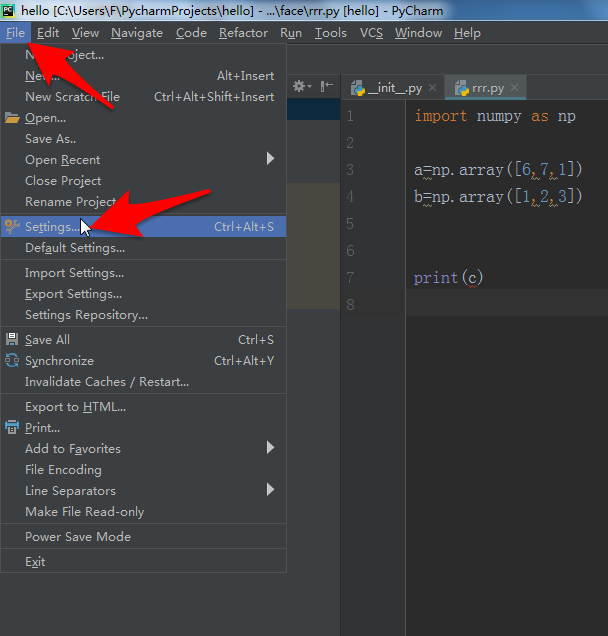Open the Edit menu

48,33
